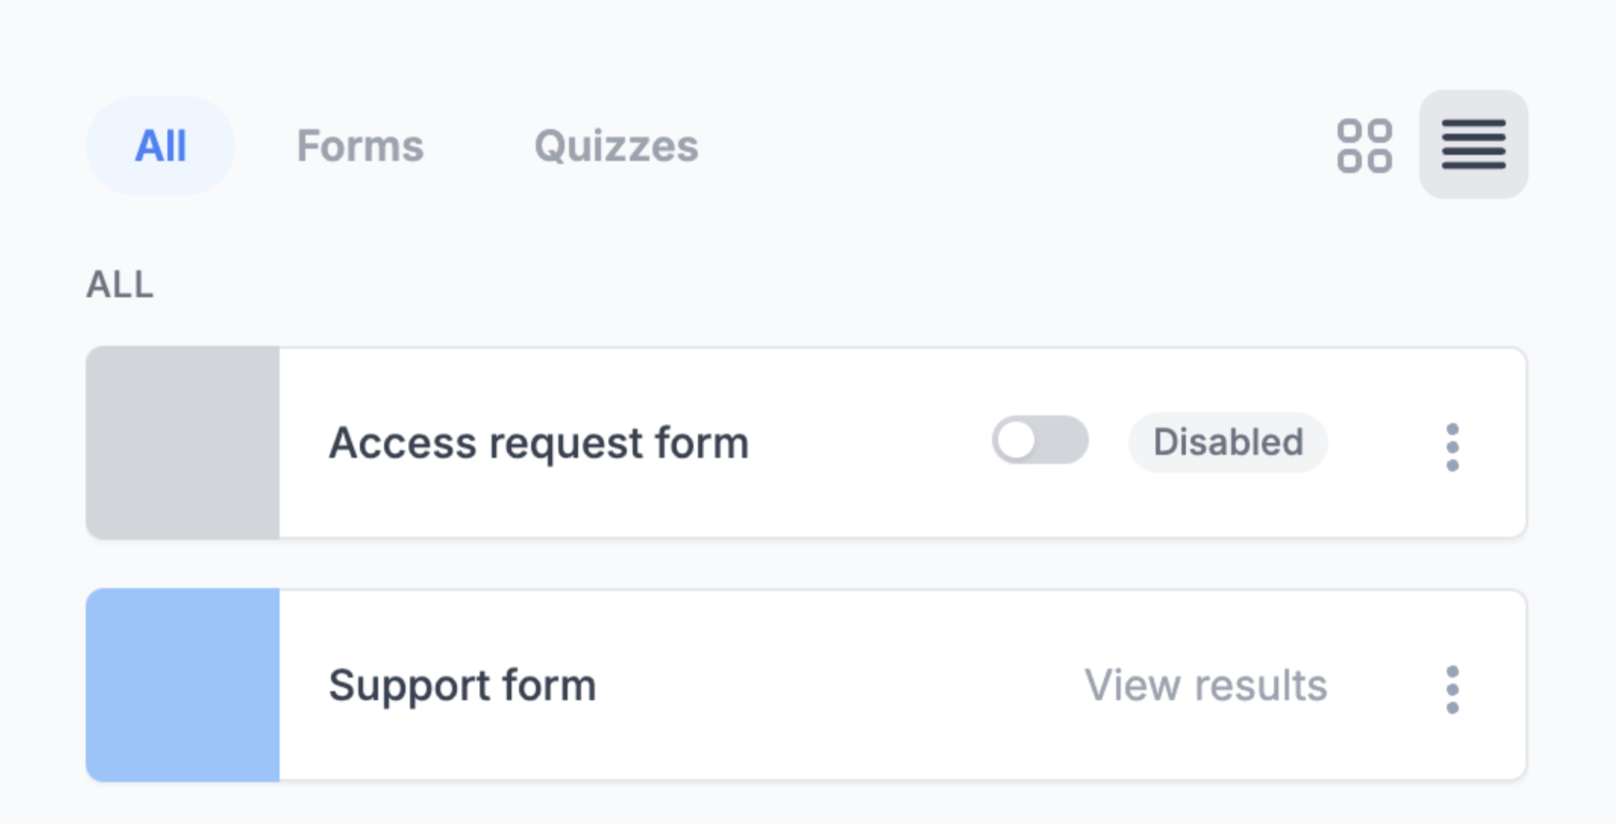Select the All filter tab

coord(160,146)
